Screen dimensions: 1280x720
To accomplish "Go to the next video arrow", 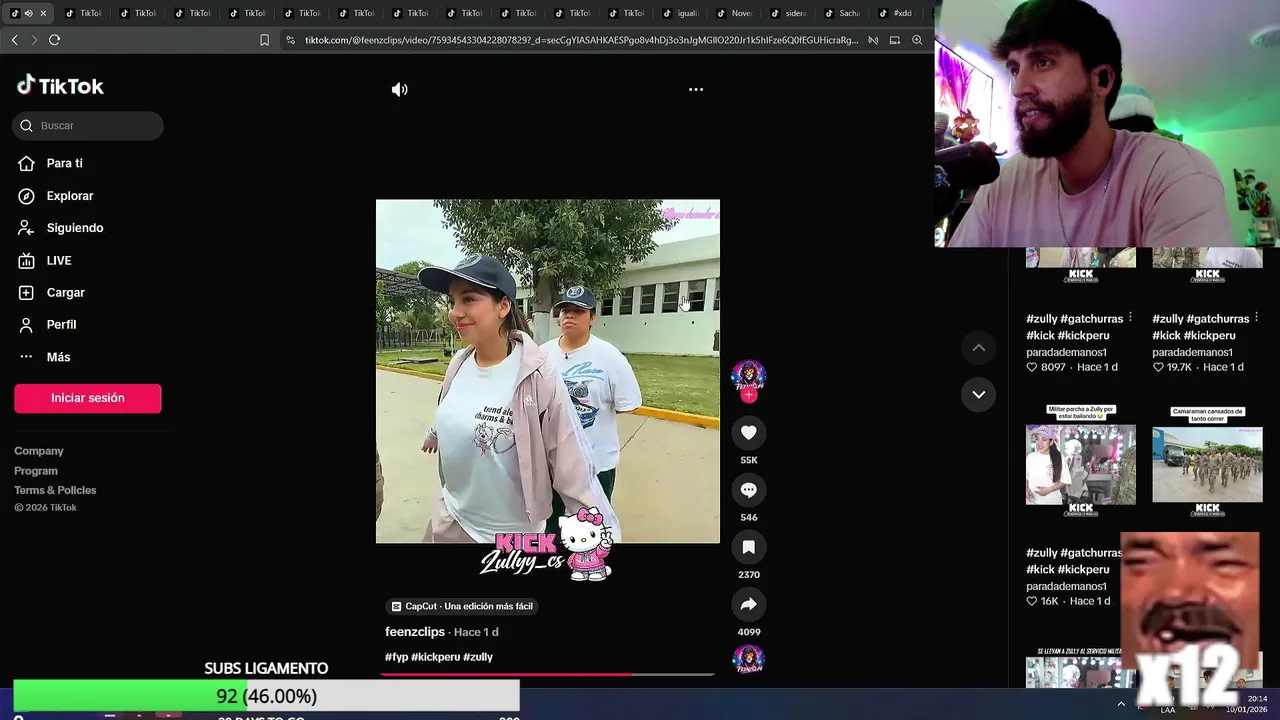I will tap(979, 394).
